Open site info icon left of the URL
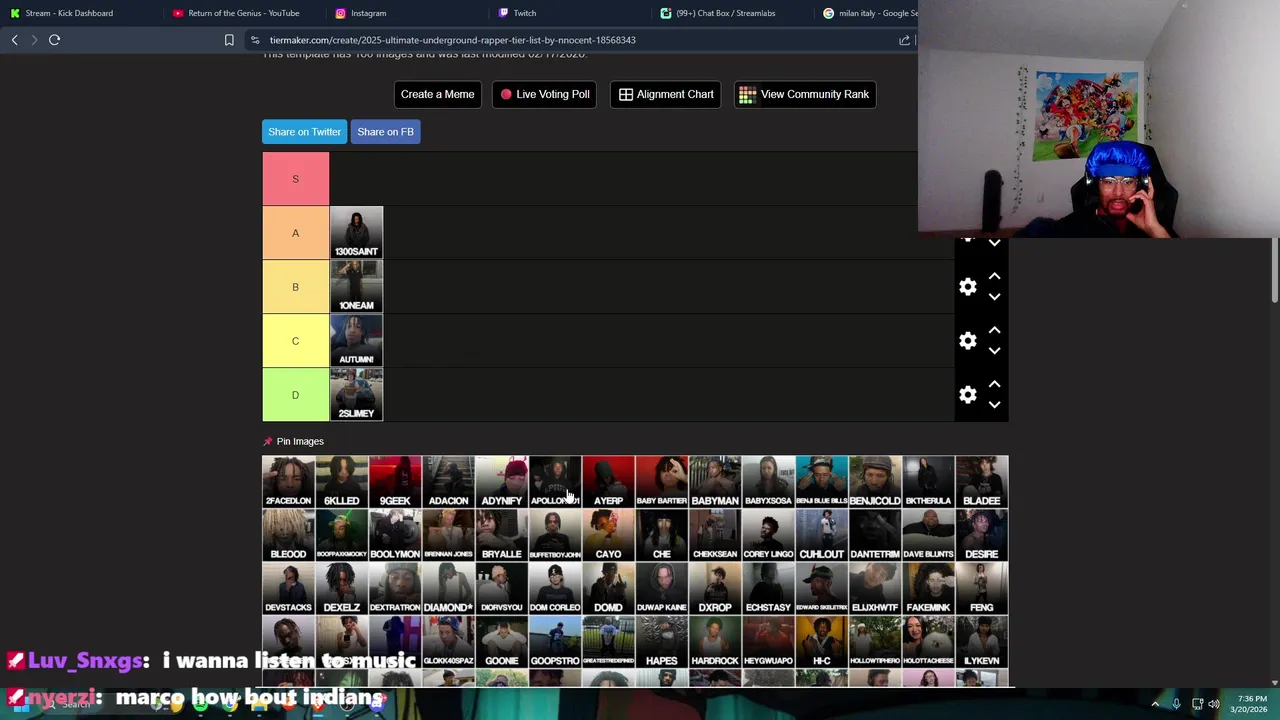 pos(255,40)
